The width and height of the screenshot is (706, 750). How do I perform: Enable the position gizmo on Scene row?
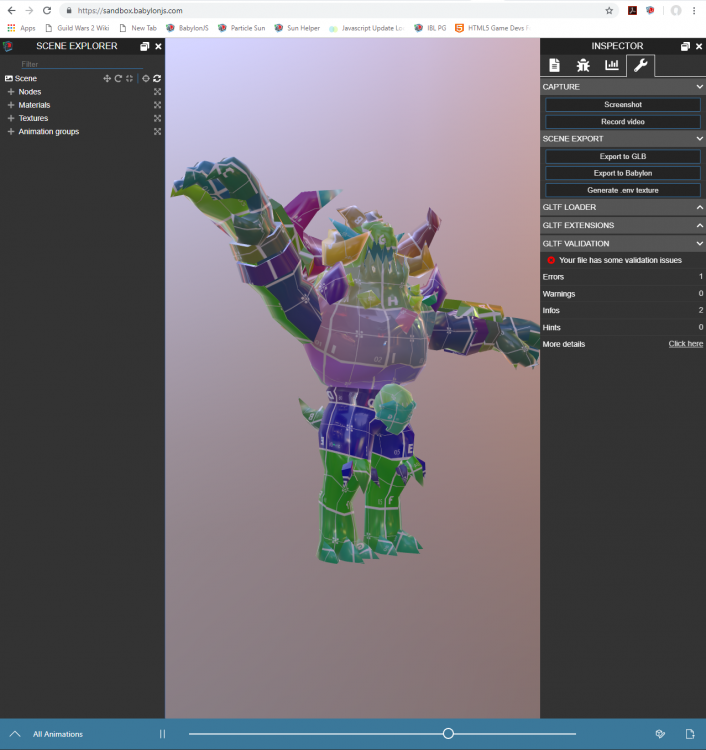point(107,78)
